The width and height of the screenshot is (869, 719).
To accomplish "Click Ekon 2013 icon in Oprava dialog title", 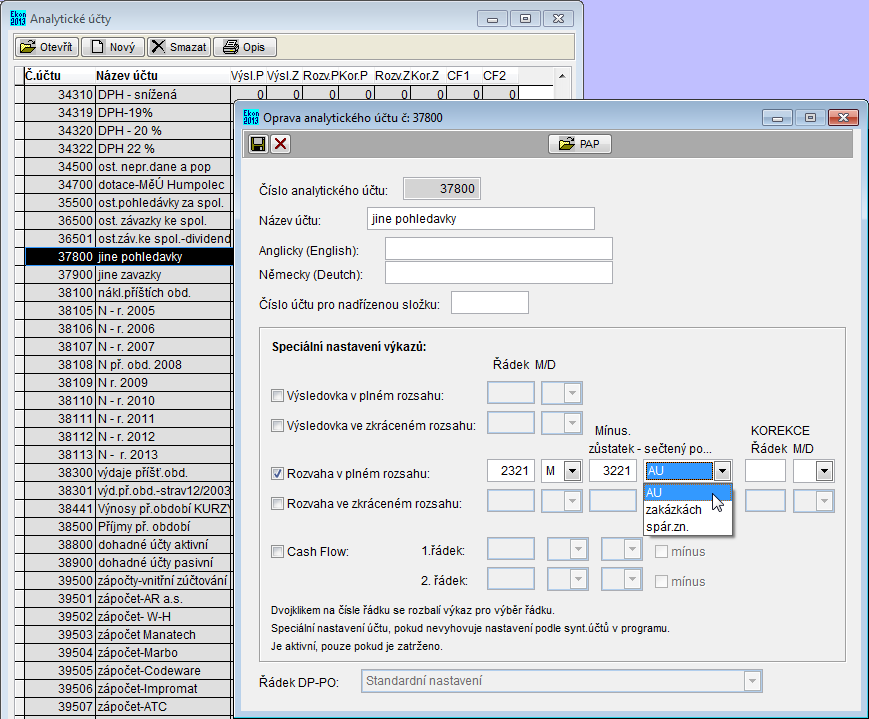I will coord(251,117).
